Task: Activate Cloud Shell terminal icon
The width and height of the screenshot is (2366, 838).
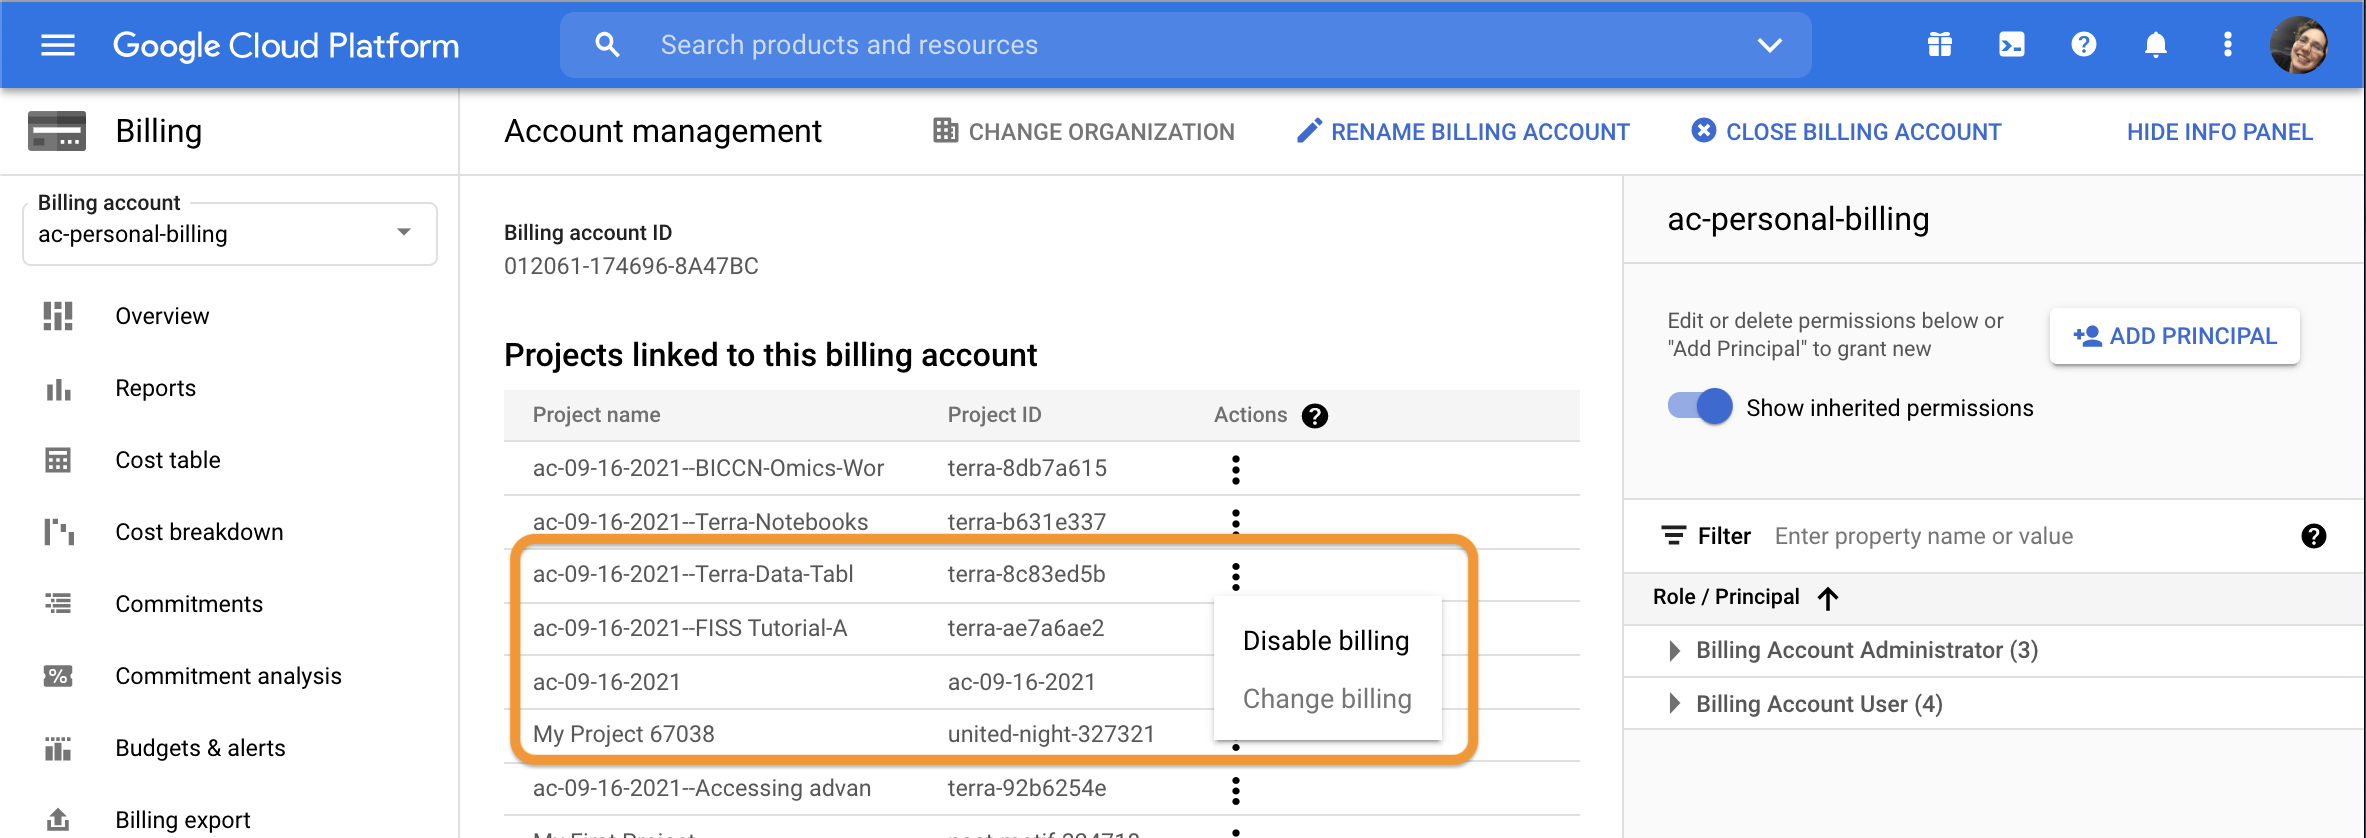Action: coord(2012,45)
